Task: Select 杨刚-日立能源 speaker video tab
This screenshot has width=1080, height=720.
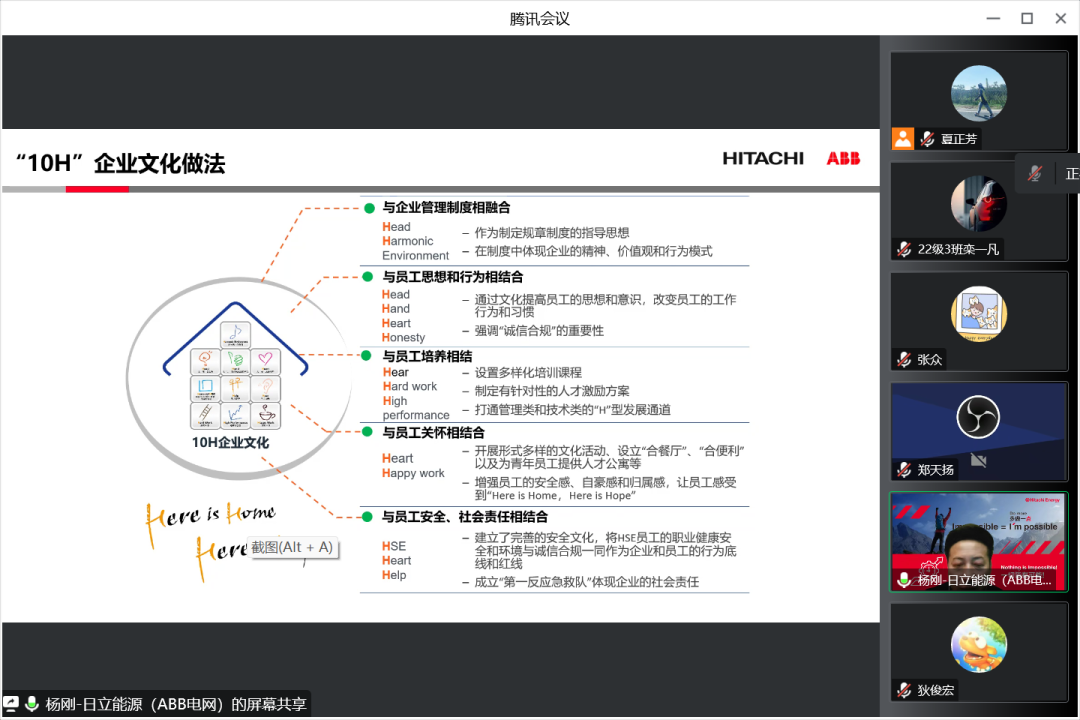Action: (978, 540)
